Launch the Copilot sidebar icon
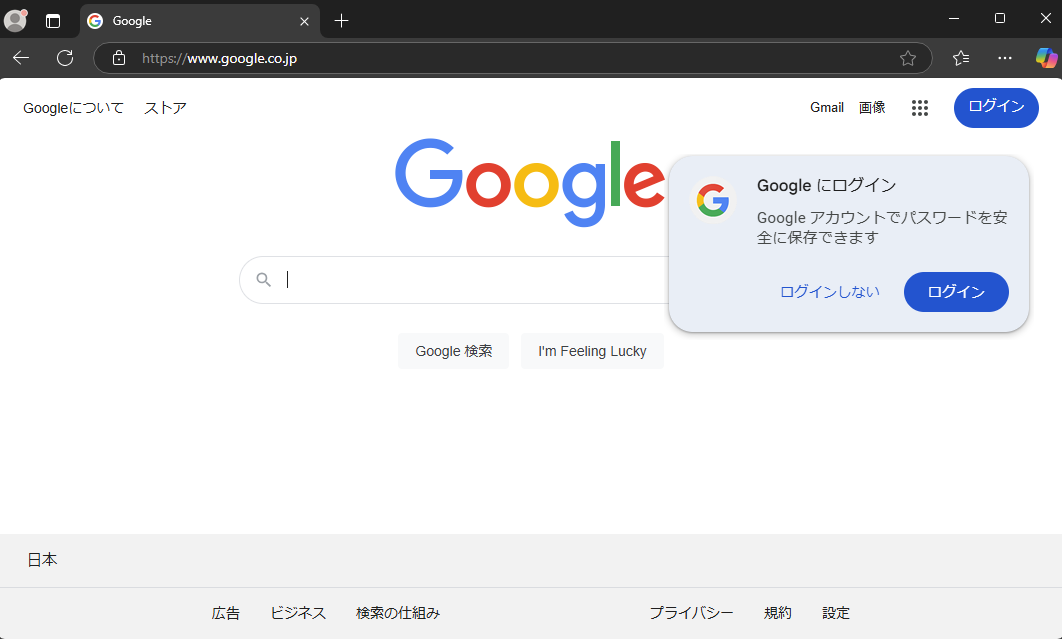Image resolution: width=1062 pixels, height=639 pixels. click(x=1046, y=58)
